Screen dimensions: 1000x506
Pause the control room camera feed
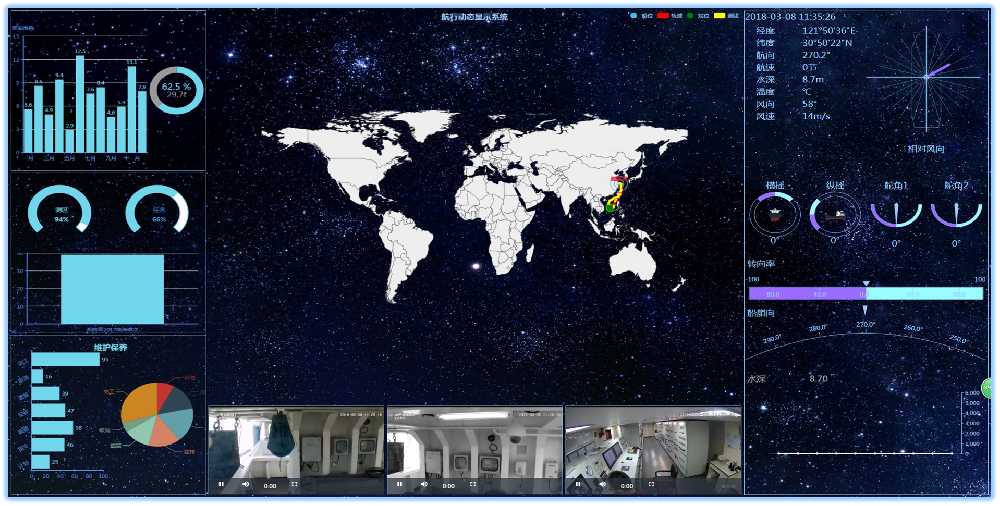[578, 484]
